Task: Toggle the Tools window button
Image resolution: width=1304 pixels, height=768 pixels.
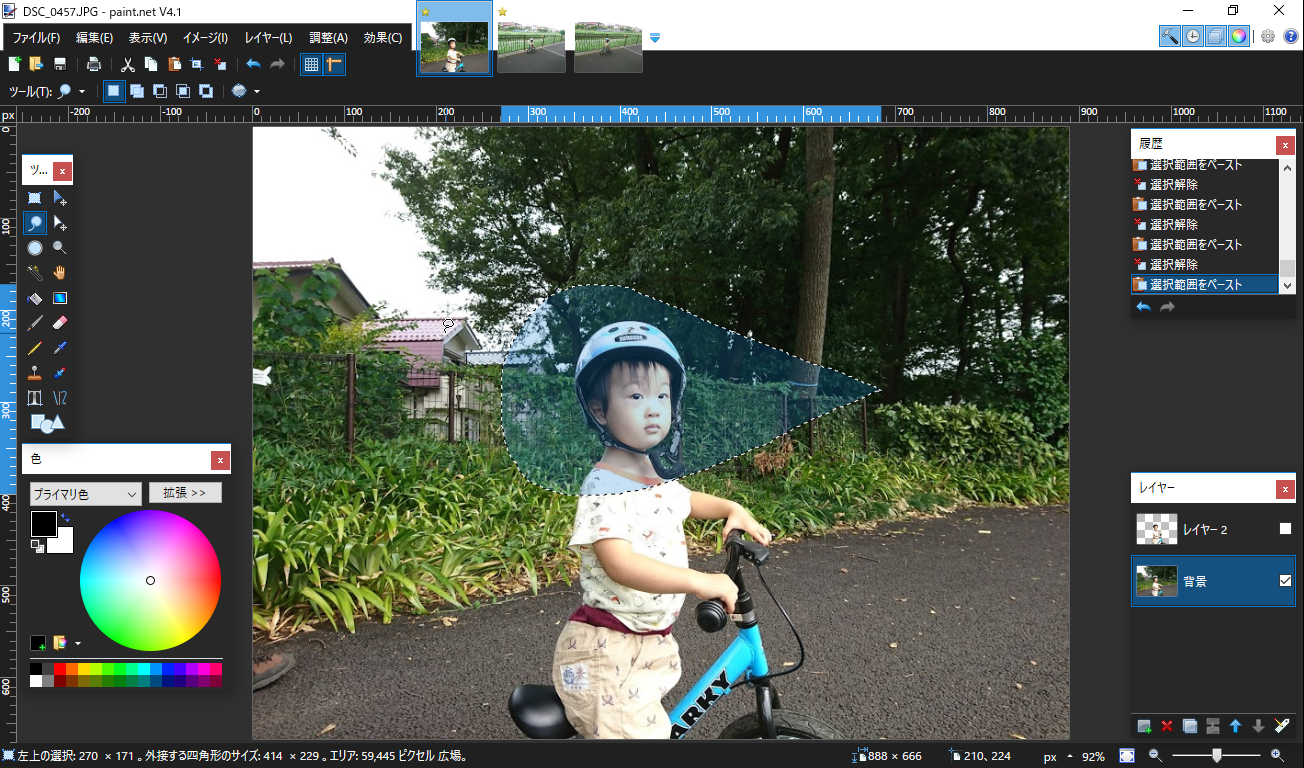Action: pyautogui.click(x=1170, y=37)
